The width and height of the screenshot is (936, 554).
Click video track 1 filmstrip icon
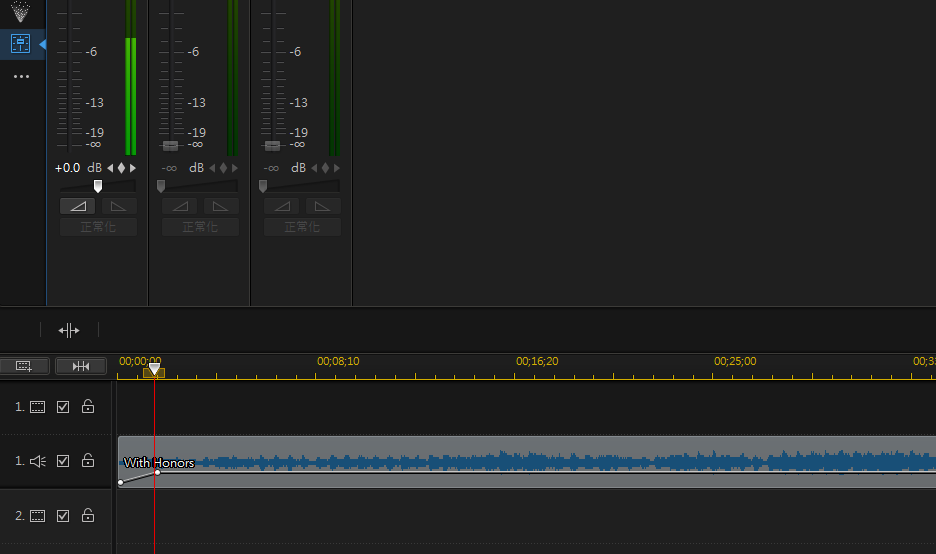(38, 407)
